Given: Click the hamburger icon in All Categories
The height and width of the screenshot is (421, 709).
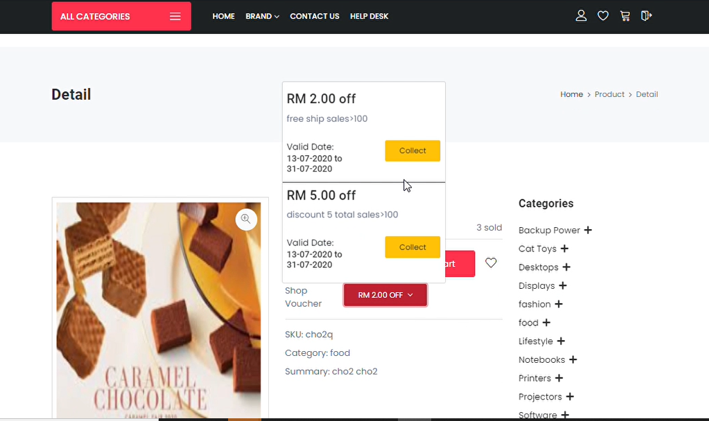Looking at the screenshot, I should tap(175, 16).
